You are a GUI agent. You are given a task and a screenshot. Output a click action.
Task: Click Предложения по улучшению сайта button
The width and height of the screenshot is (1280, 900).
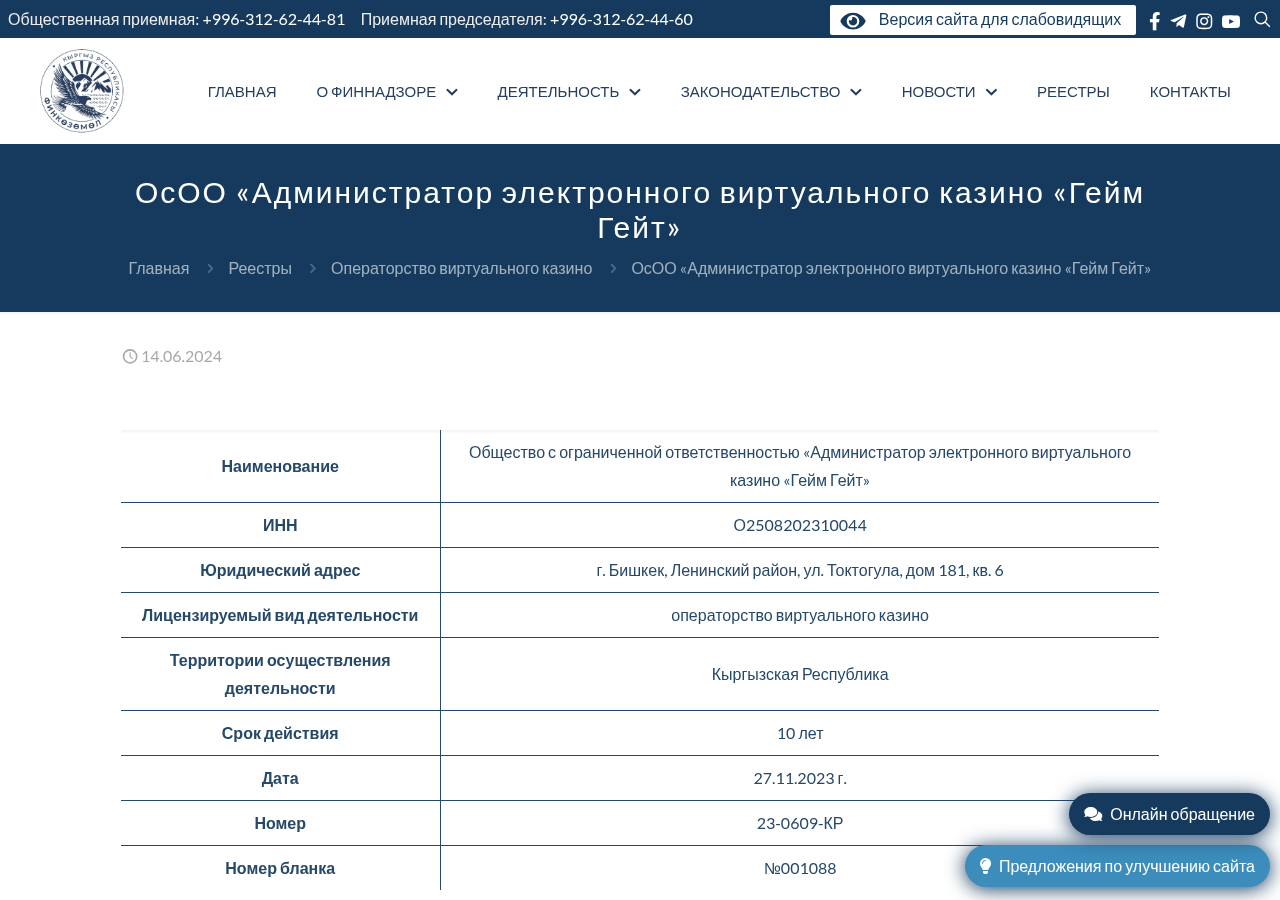[1117, 866]
